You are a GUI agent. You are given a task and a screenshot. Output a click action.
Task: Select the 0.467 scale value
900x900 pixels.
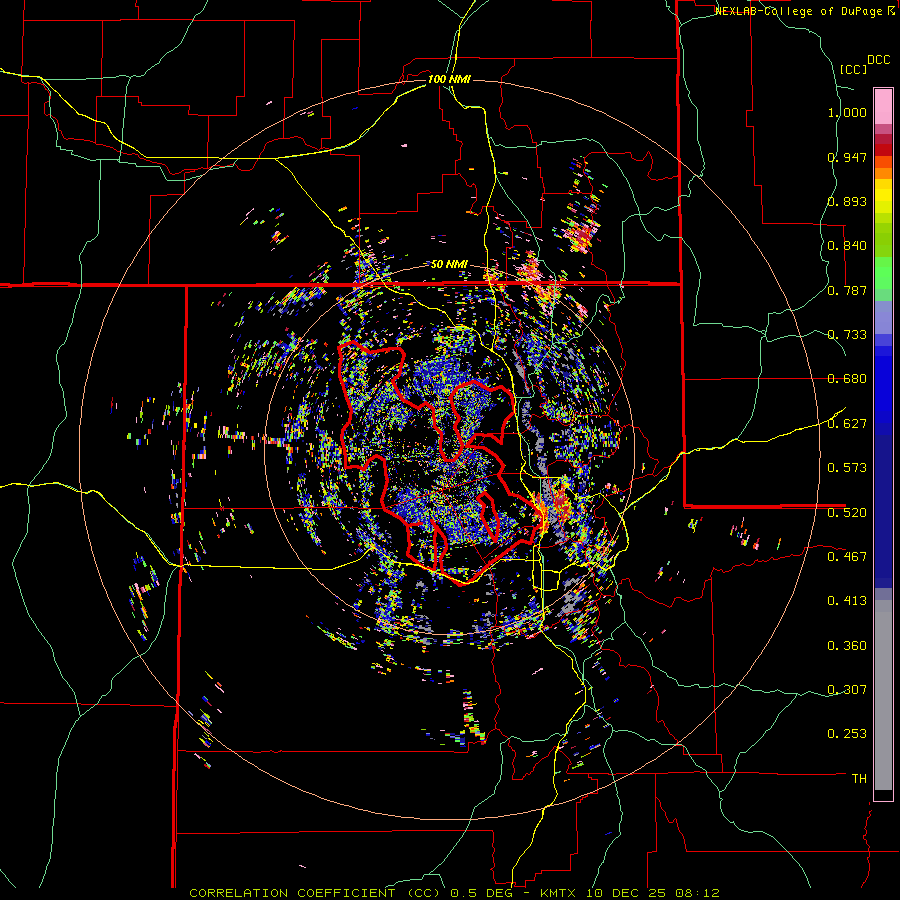coord(847,556)
